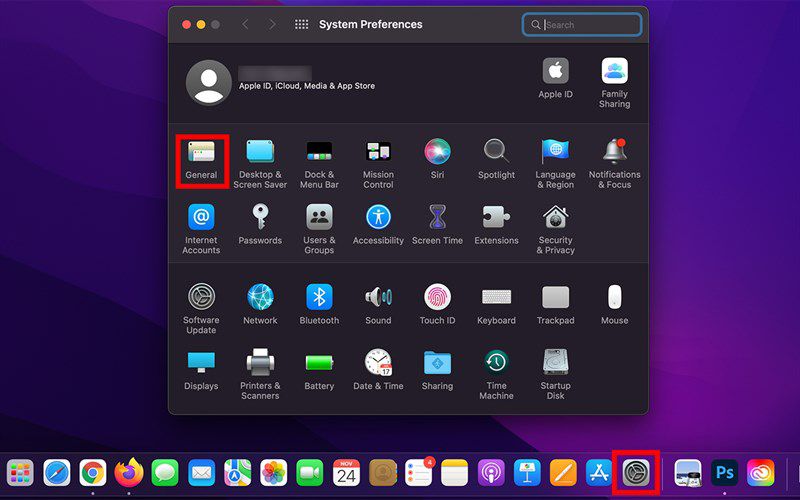Open Reminders from the Dock
Viewport: 800px width, 500px height.
coord(419,472)
